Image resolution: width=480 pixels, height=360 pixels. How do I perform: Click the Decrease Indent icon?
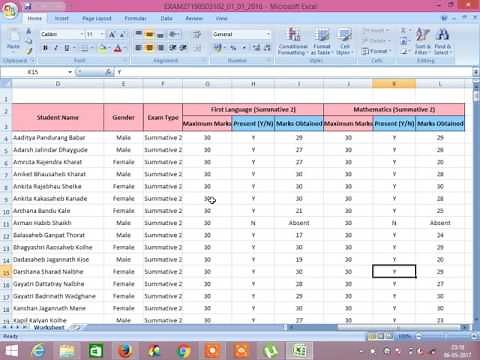click(x=173, y=48)
